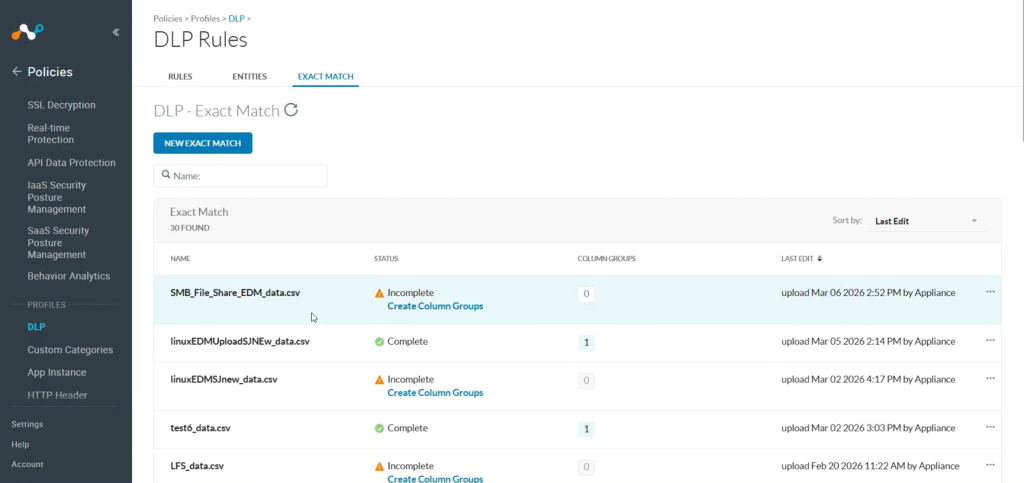Open Help in sidebar
Image resolution: width=1024 pixels, height=483 pixels.
[x=20, y=444]
